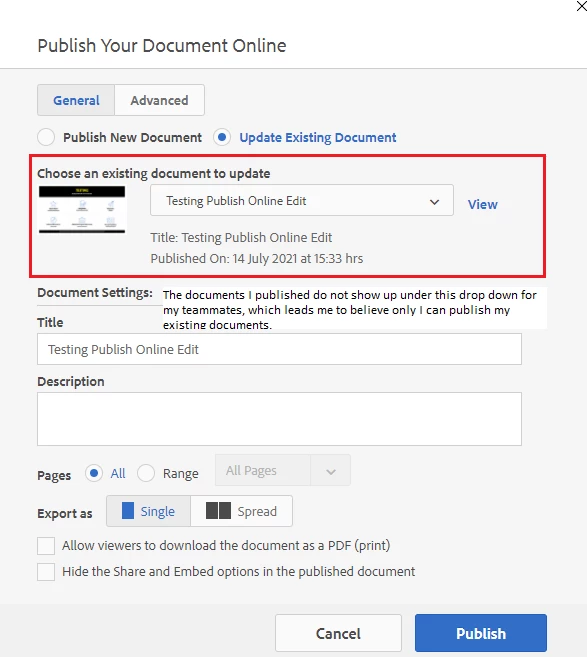
Task: Open the Advanced tab
Action: point(159,100)
